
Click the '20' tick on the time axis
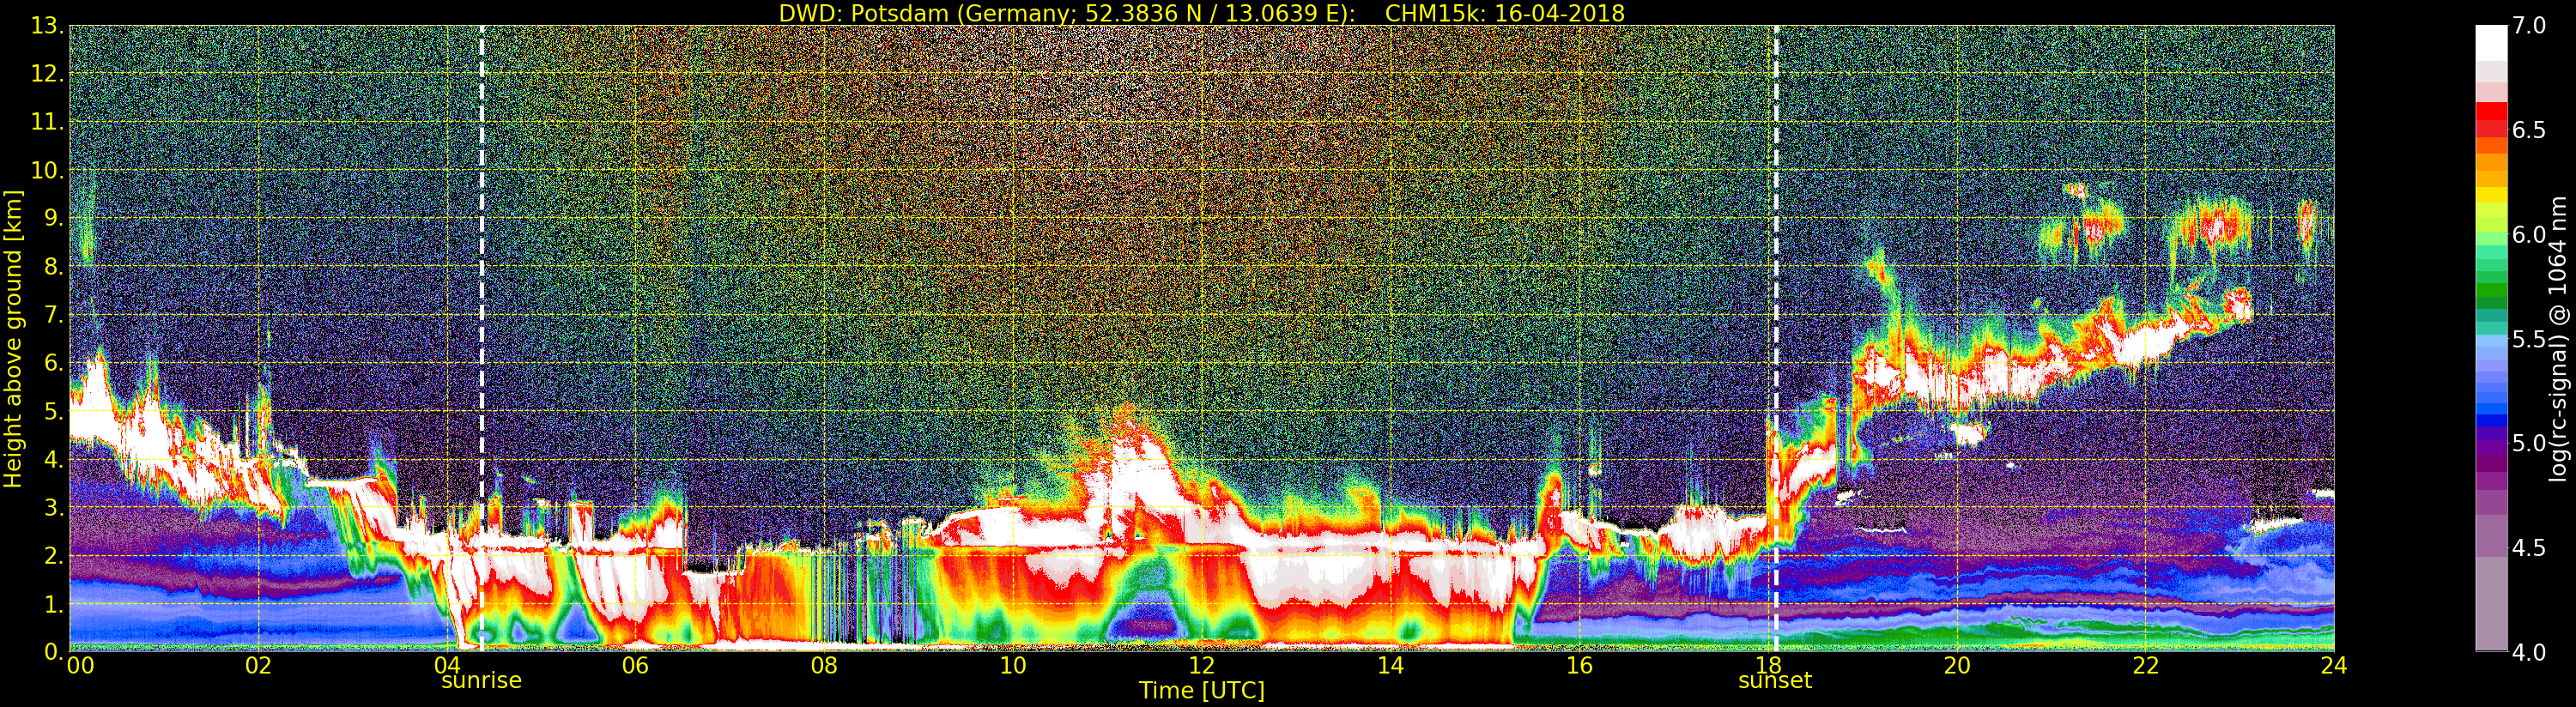(x=1957, y=666)
